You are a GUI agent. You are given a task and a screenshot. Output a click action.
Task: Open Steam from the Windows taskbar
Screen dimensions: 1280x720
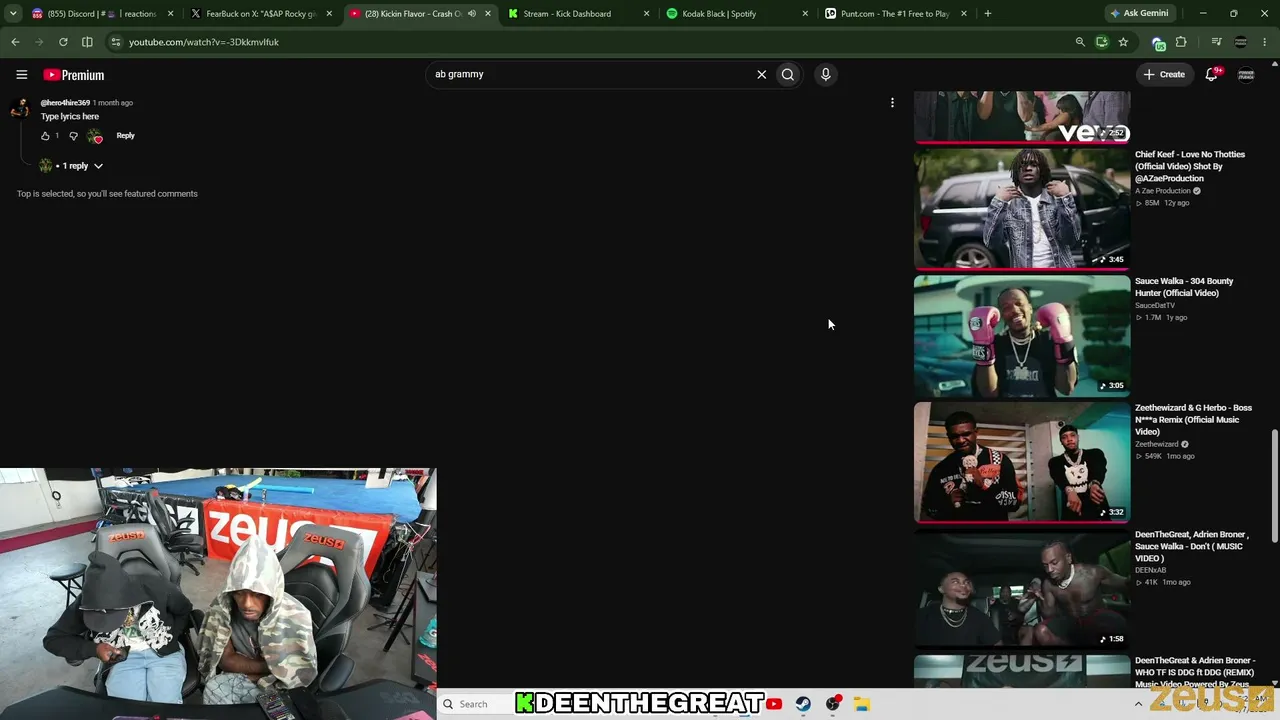(803, 704)
